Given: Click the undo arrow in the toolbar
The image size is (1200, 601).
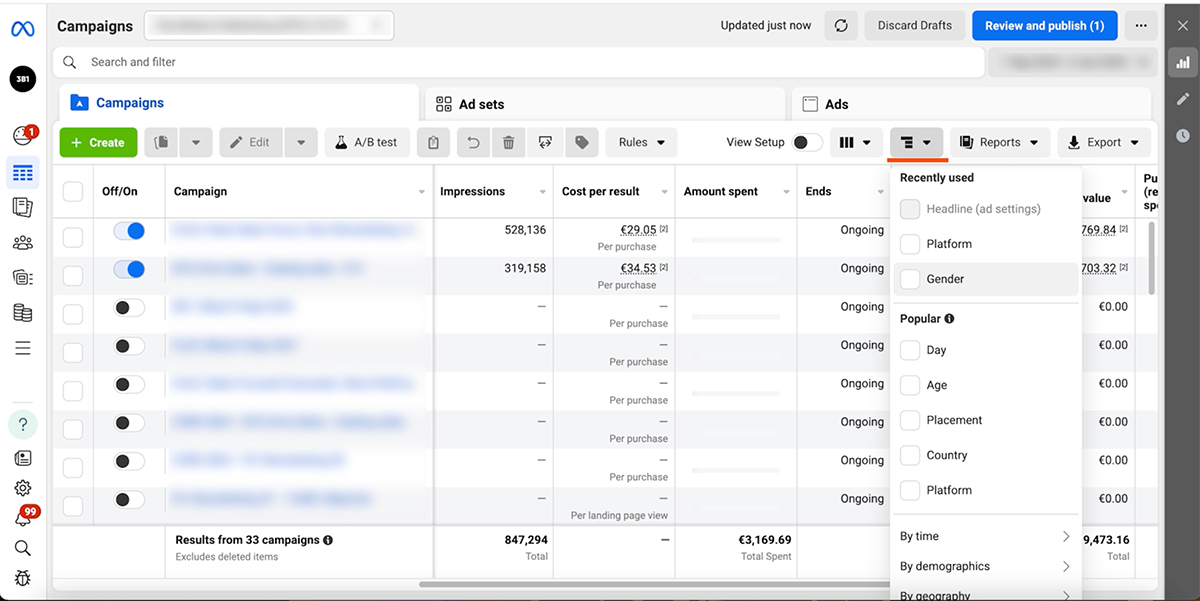Looking at the screenshot, I should coord(472,142).
